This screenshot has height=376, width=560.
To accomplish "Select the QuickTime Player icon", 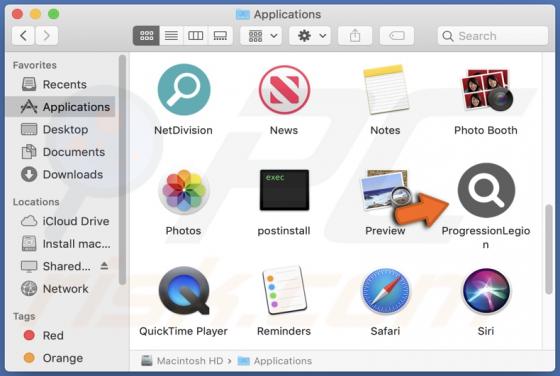I will [184, 291].
